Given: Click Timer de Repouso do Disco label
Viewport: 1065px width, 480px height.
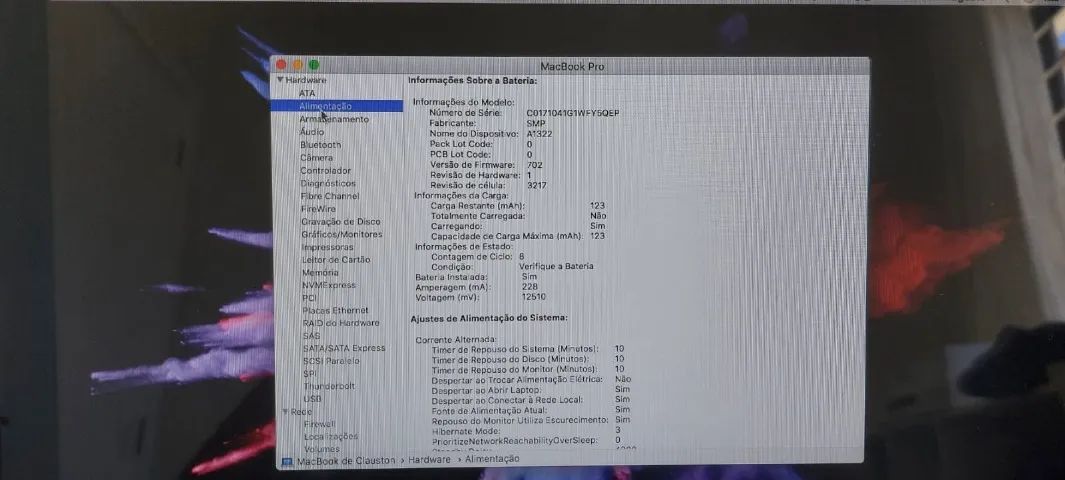Looking at the screenshot, I should tap(510, 359).
